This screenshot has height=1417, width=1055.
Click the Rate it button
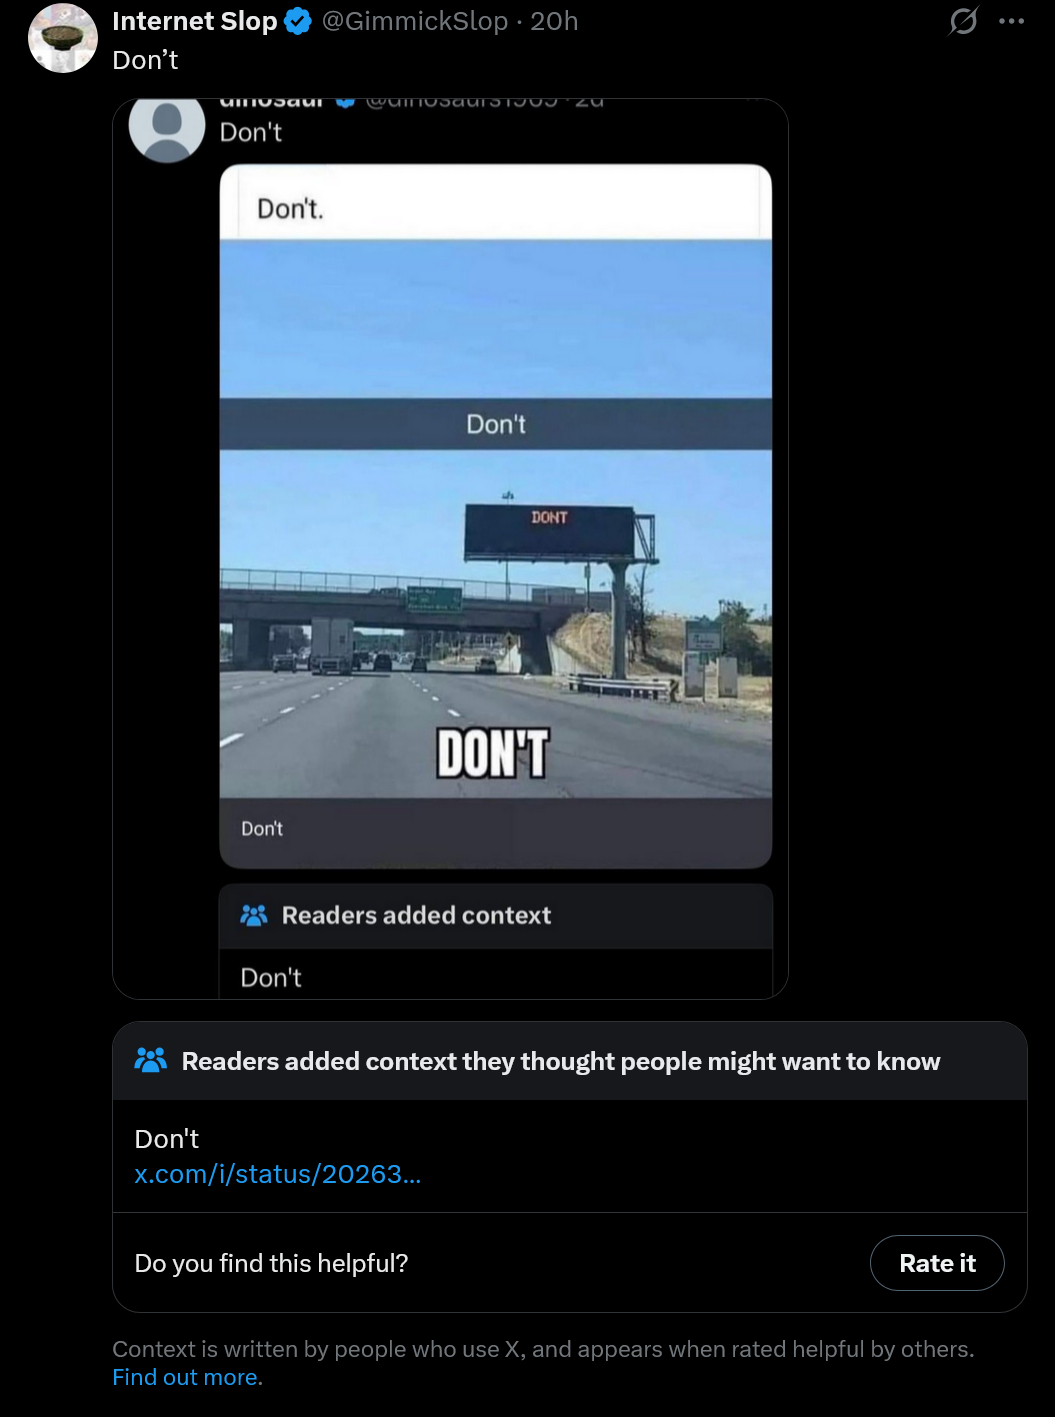pyautogui.click(x=937, y=1263)
